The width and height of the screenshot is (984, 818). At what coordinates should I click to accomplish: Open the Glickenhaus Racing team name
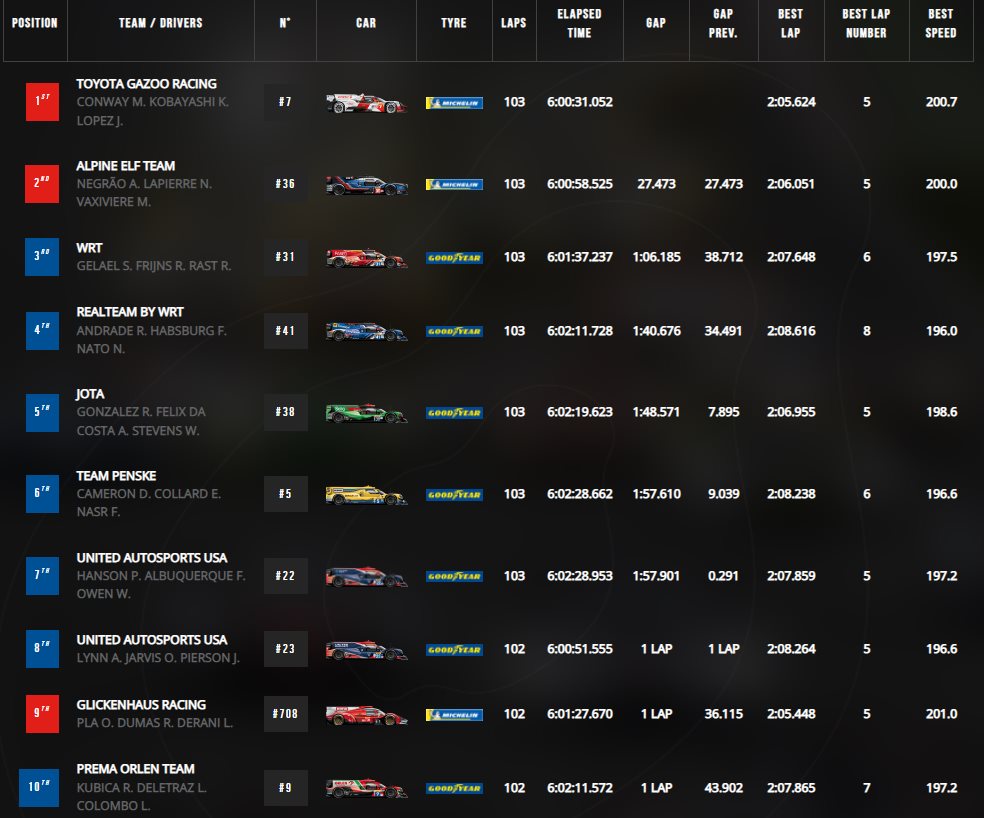[x=141, y=706]
